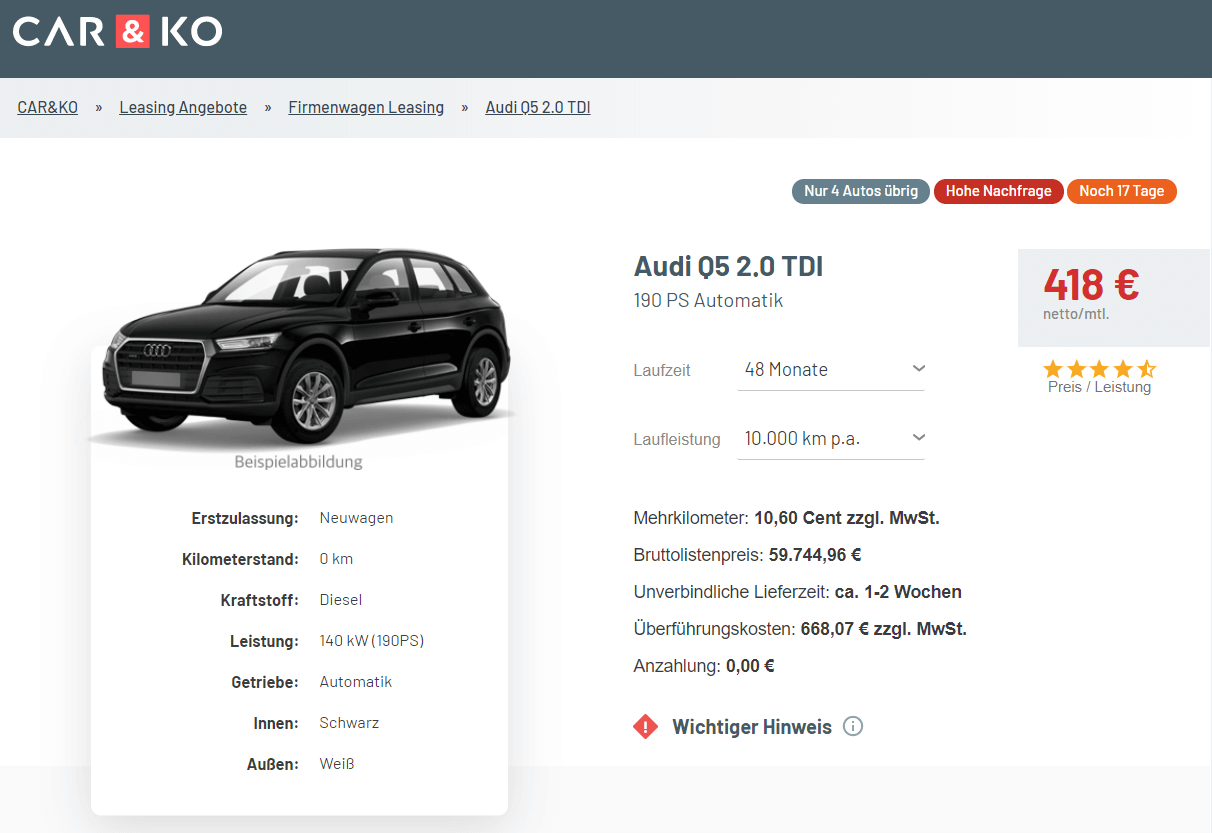The height and width of the screenshot is (833, 1212).
Task: Go to CAR&KO breadcrumb link
Action: [x=48, y=108]
